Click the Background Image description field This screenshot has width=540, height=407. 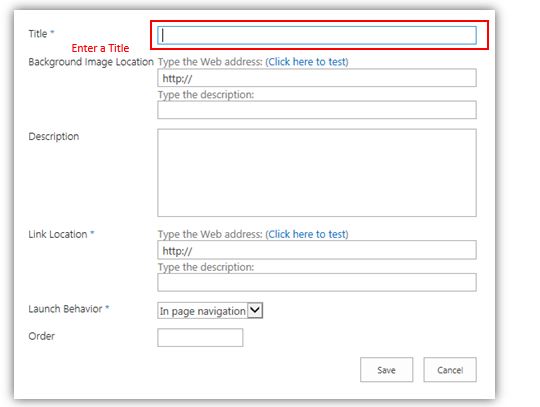tap(317, 110)
